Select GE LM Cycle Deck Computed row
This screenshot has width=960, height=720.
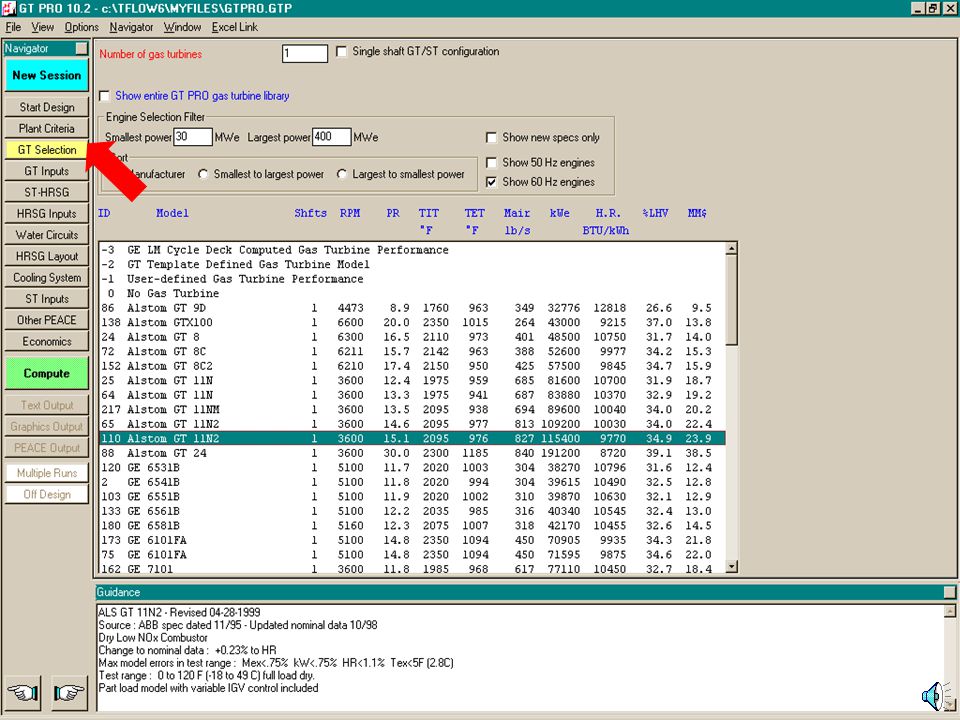(x=412, y=250)
